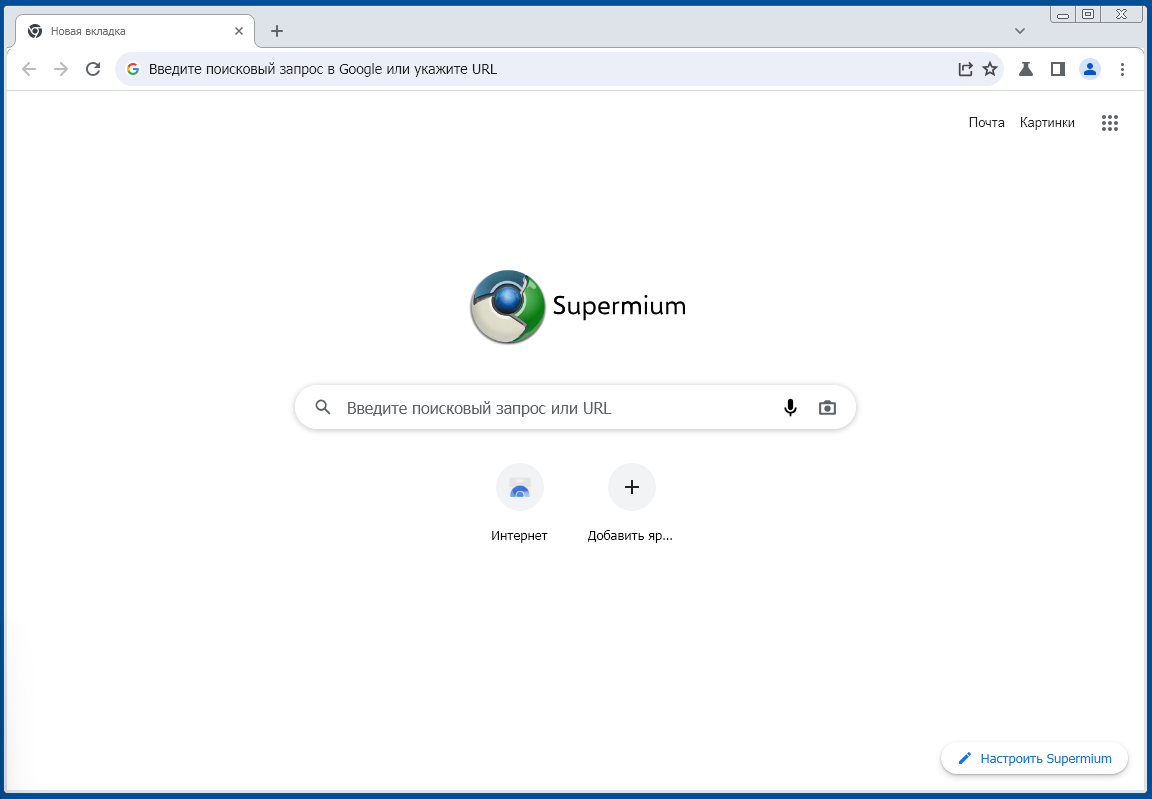Click the Добавить ярлык shortcut tile
This screenshot has width=1152, height=799.
(x=631, y=487)
